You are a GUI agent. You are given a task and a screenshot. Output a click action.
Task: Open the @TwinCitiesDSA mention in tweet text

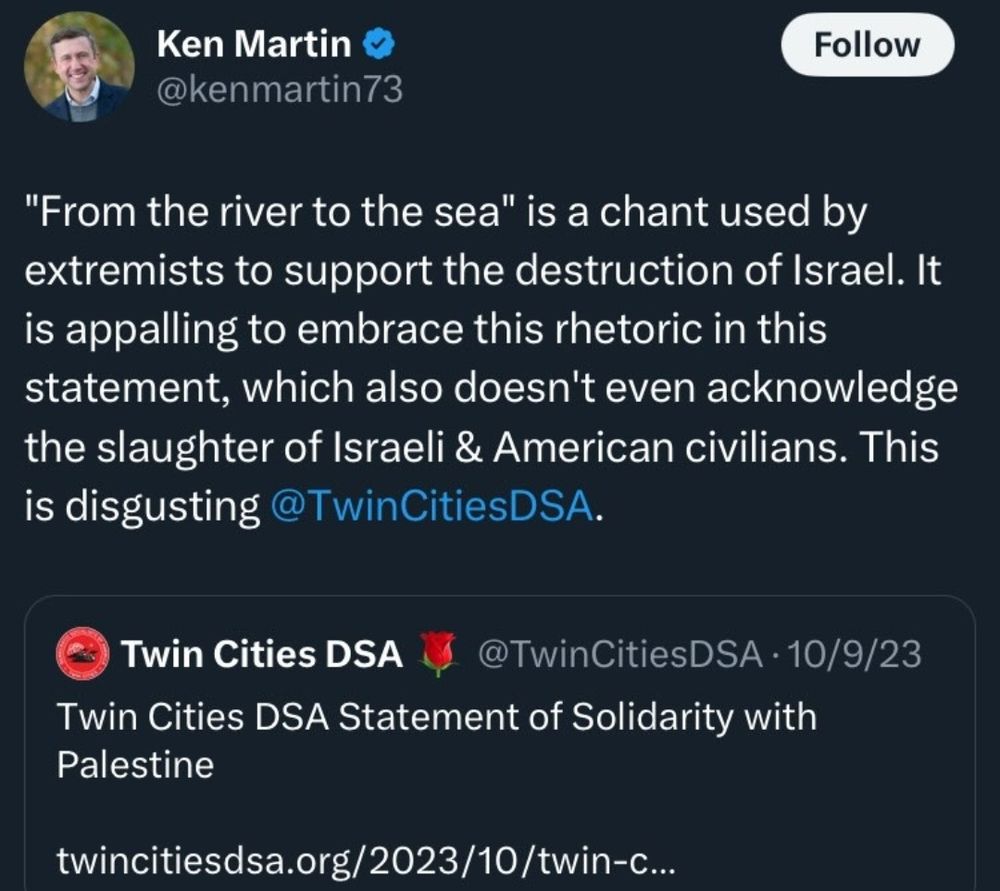[x=432, y=506]
